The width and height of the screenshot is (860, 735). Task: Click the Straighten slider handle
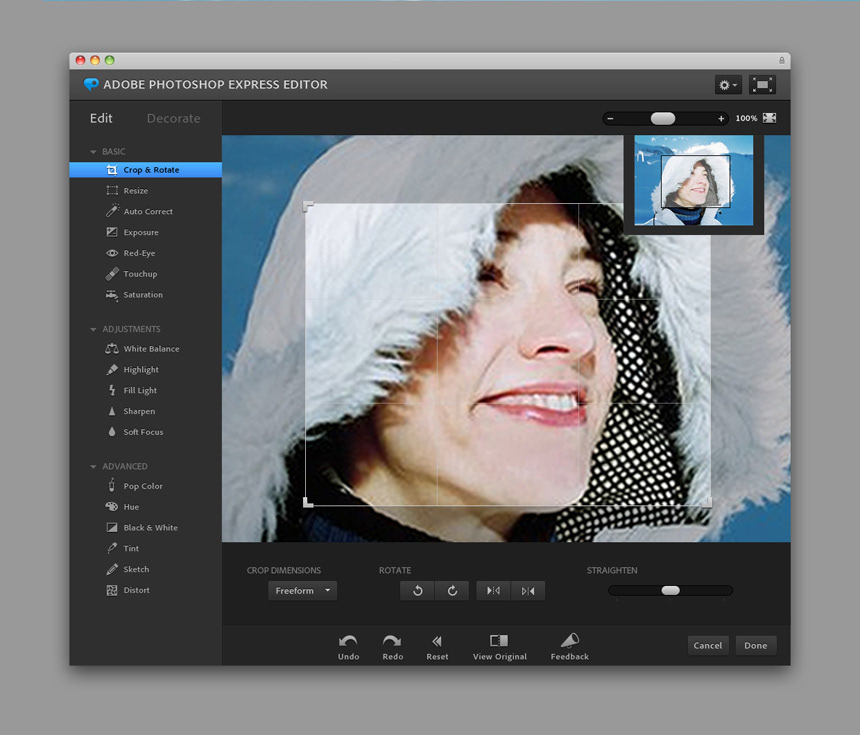(x=670, y=590)
